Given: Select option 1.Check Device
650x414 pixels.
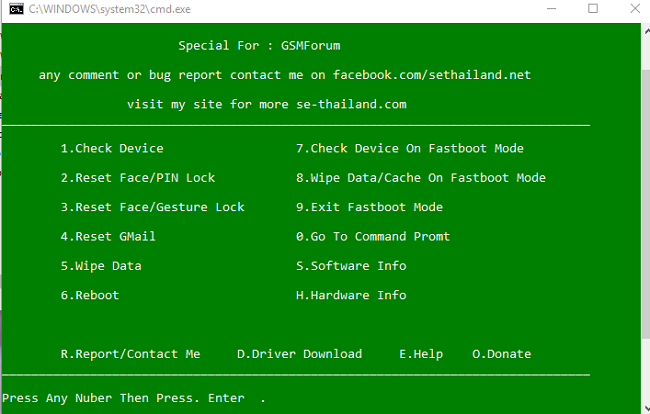Looking at the screenshot, I should tap(112, 149).
